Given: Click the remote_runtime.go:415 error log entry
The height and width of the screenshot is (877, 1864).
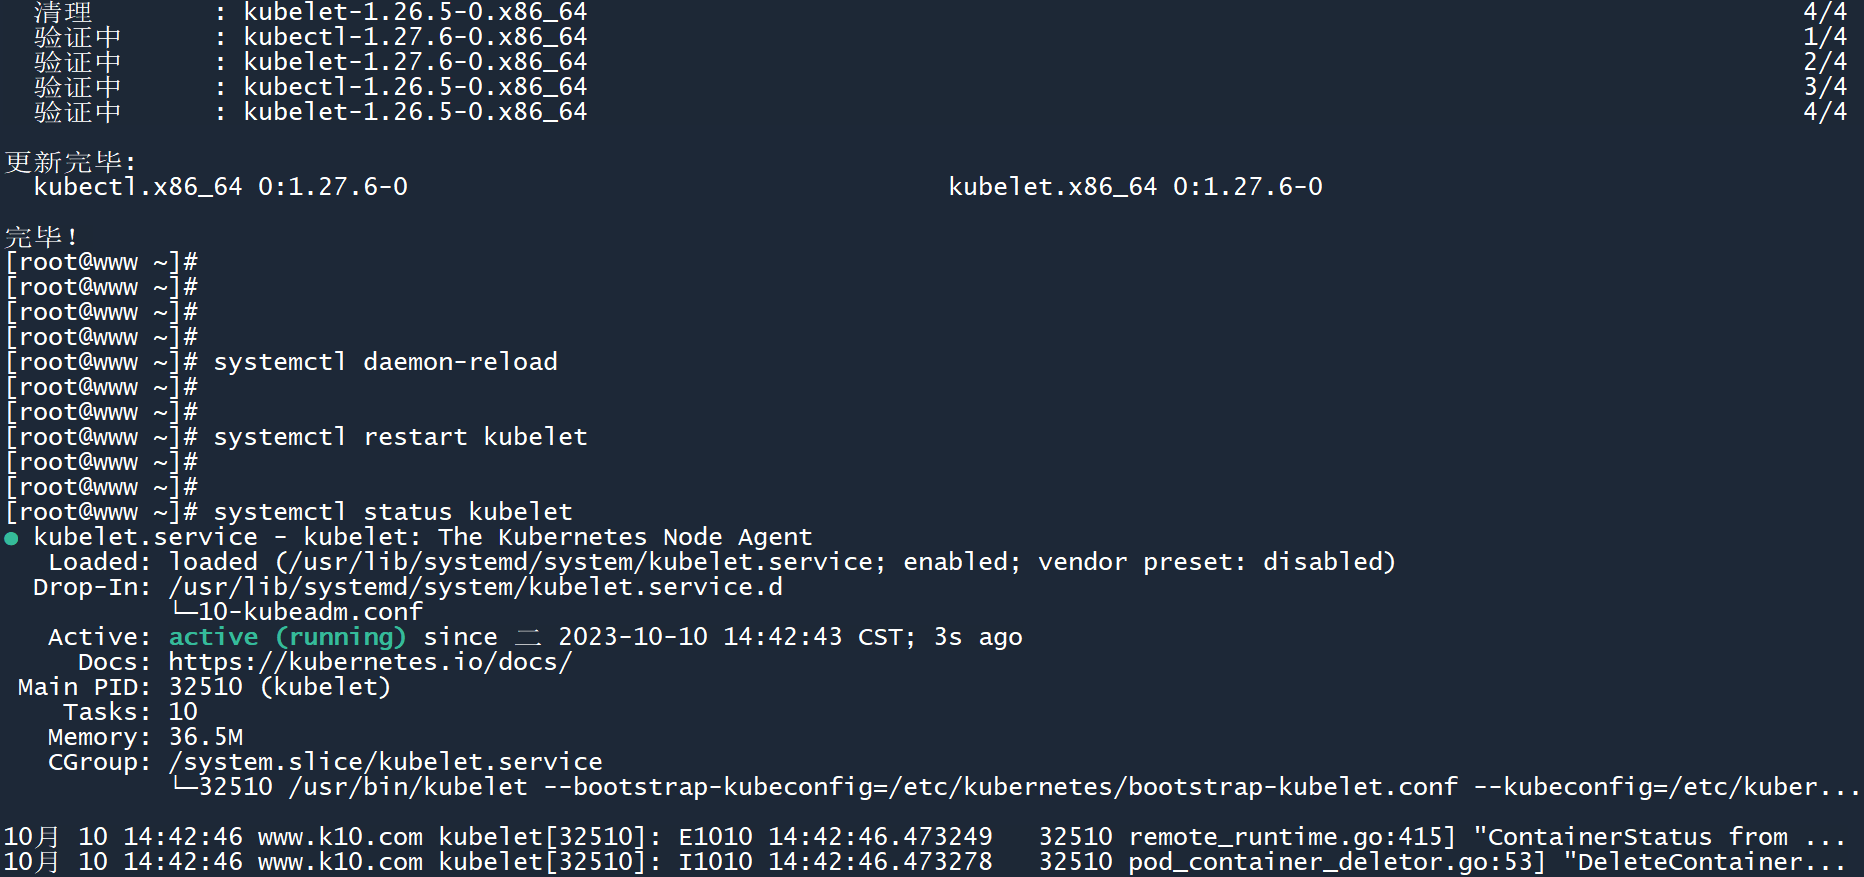Looking at the screenshot, I should (1292, 837).
